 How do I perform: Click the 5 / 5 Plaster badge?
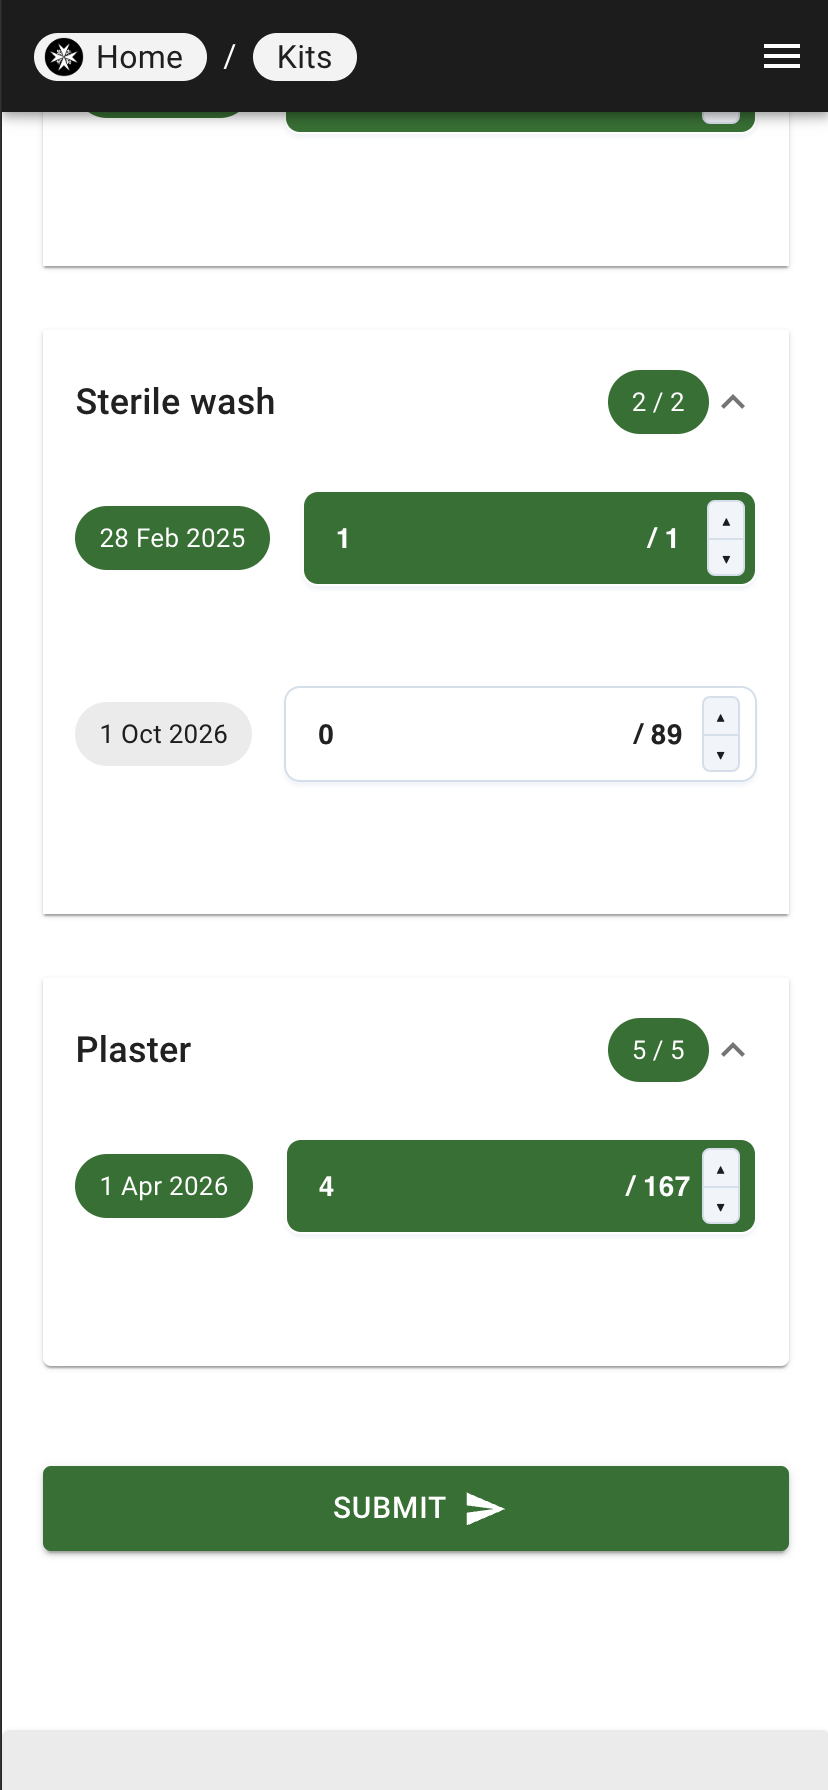coord(658,1050)
